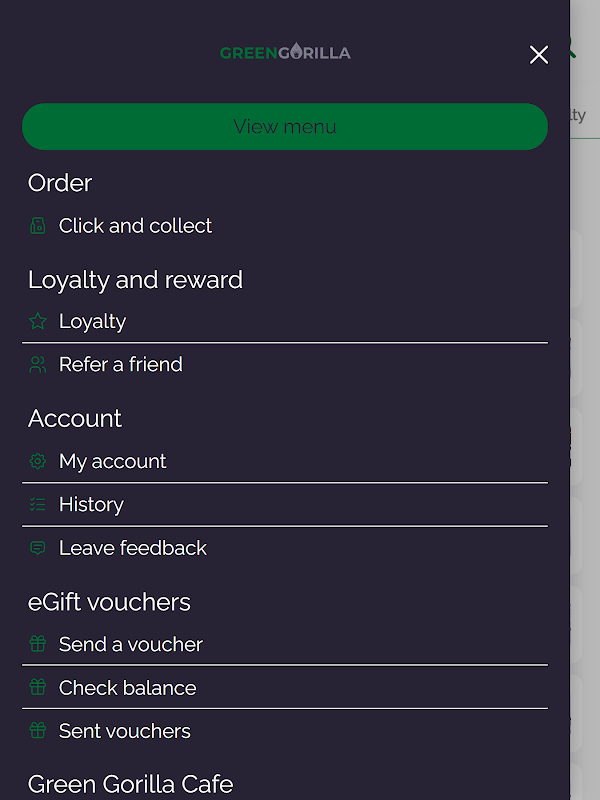
Task: Open Click and collect ordering
Action: 135,226
